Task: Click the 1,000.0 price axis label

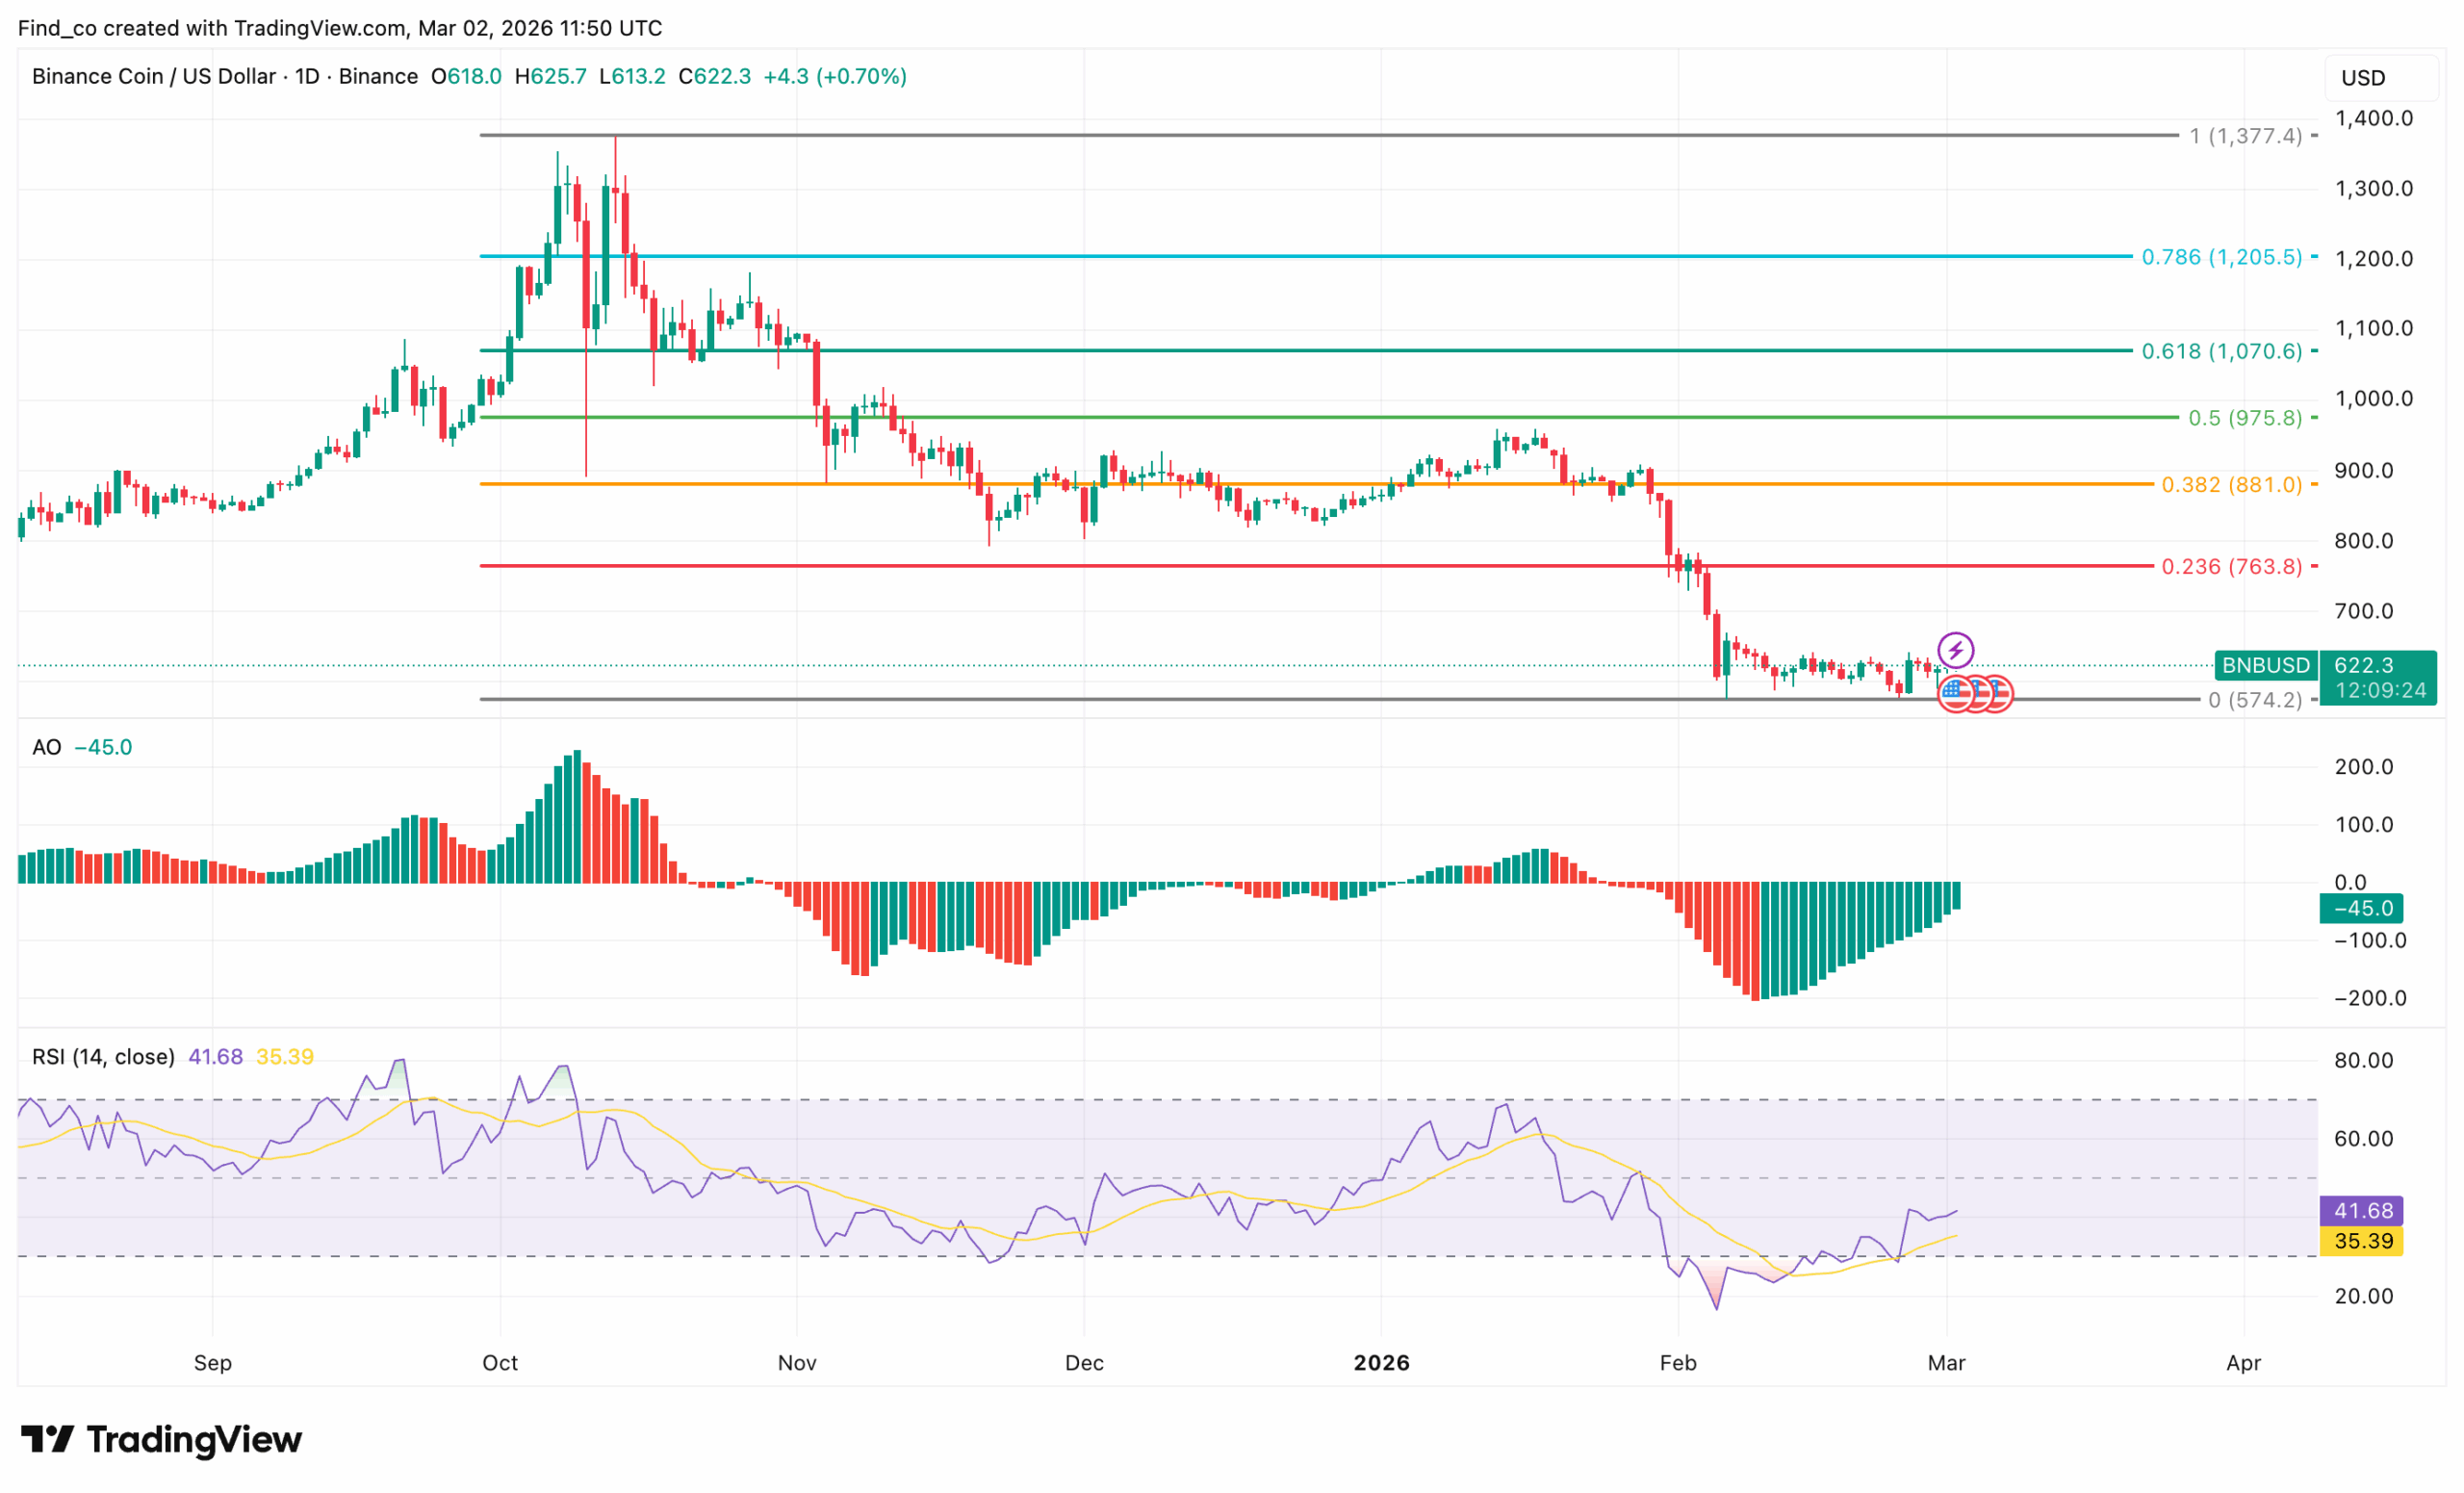Action: [2373, 398]
